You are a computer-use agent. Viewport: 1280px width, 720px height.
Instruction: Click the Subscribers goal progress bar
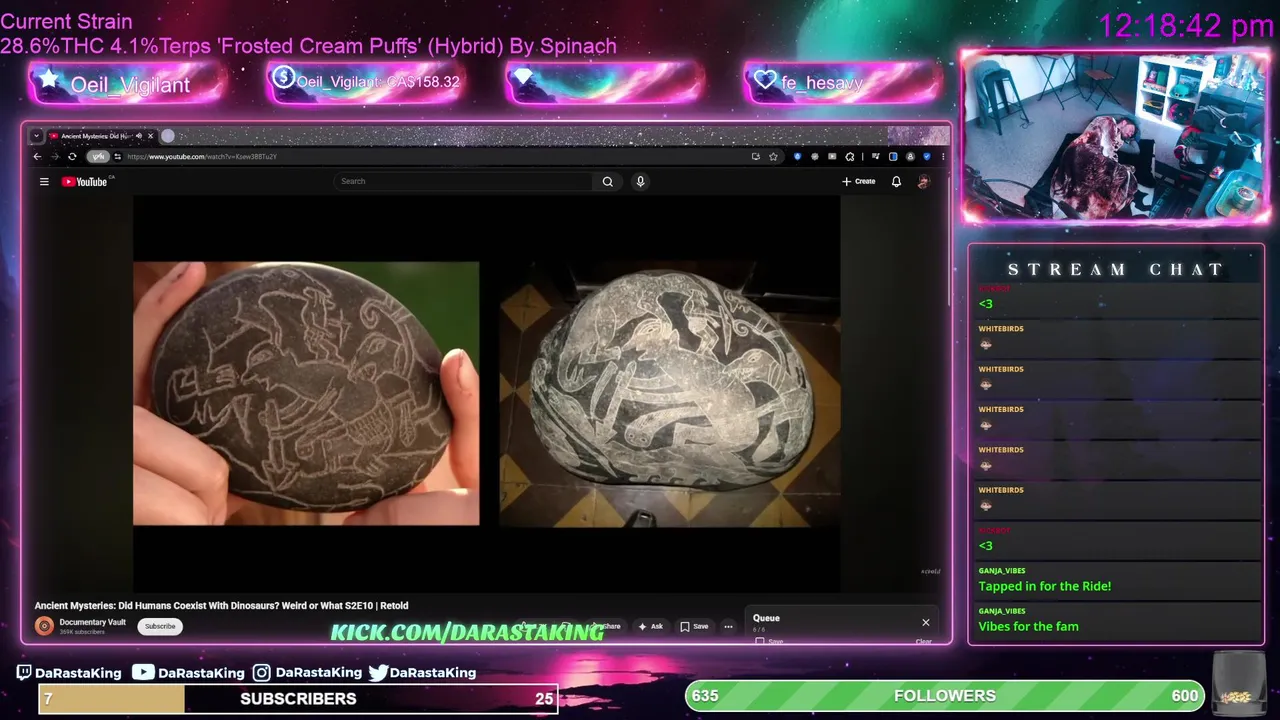pyautogui.click(x=298, y=698)
